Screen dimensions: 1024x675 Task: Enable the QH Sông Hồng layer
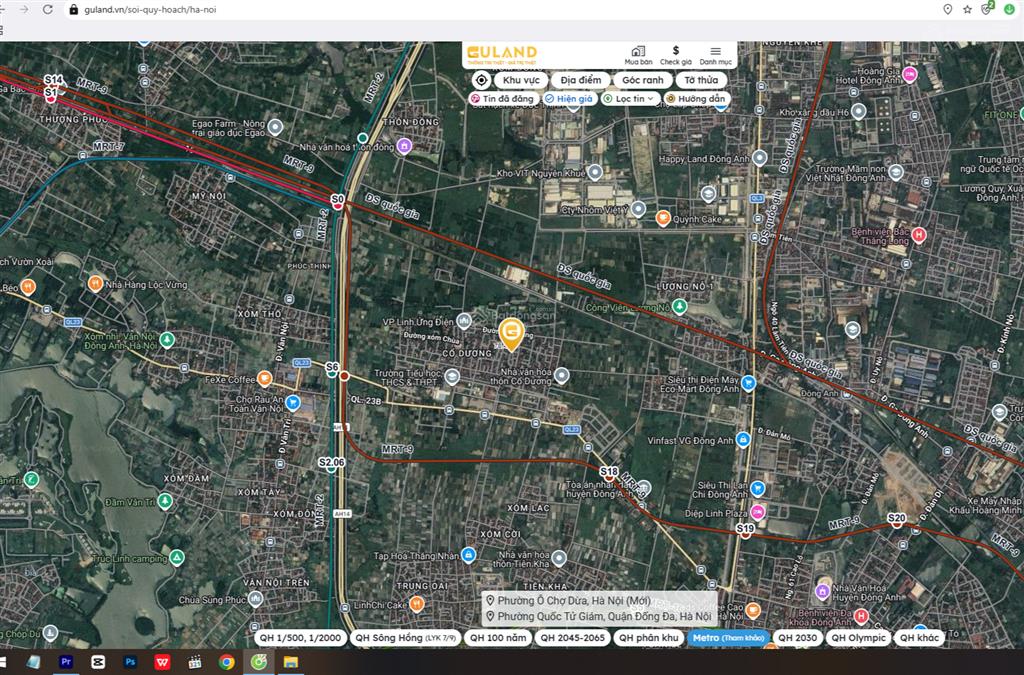pyautogui.click(x=406, y=638)
